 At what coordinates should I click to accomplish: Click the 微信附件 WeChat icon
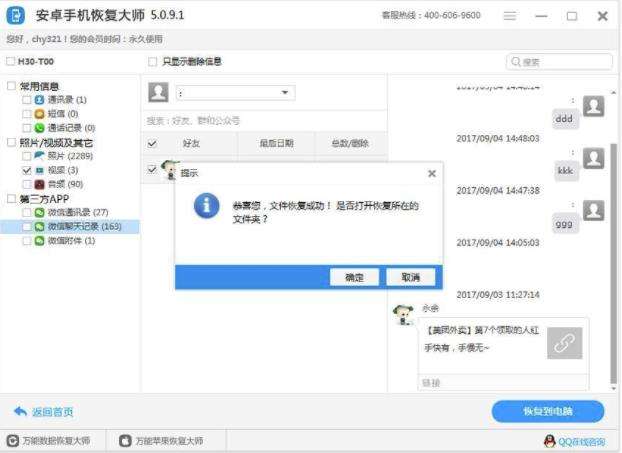(x=39, y=240)
